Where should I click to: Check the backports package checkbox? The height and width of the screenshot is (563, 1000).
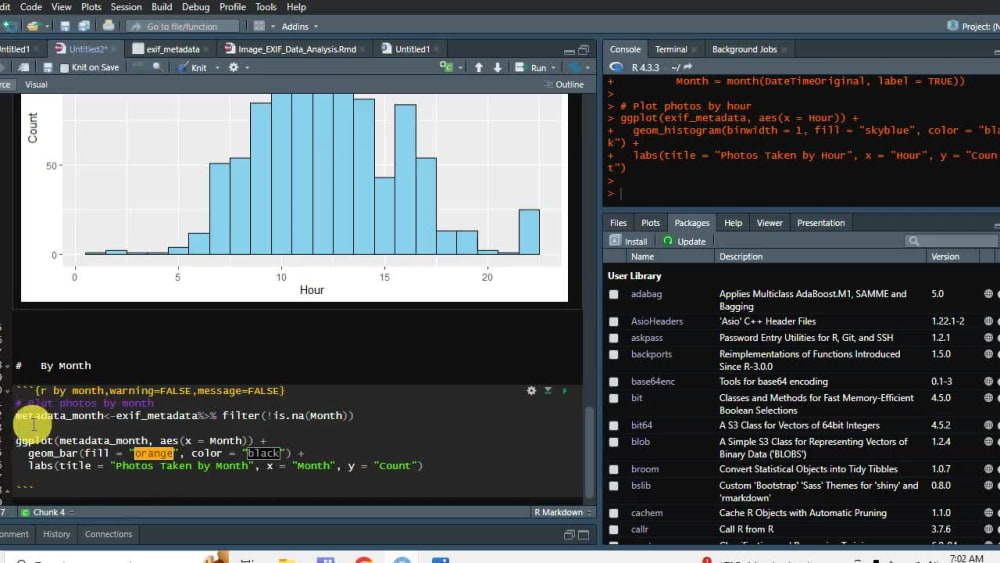click(x=614, y=355)
